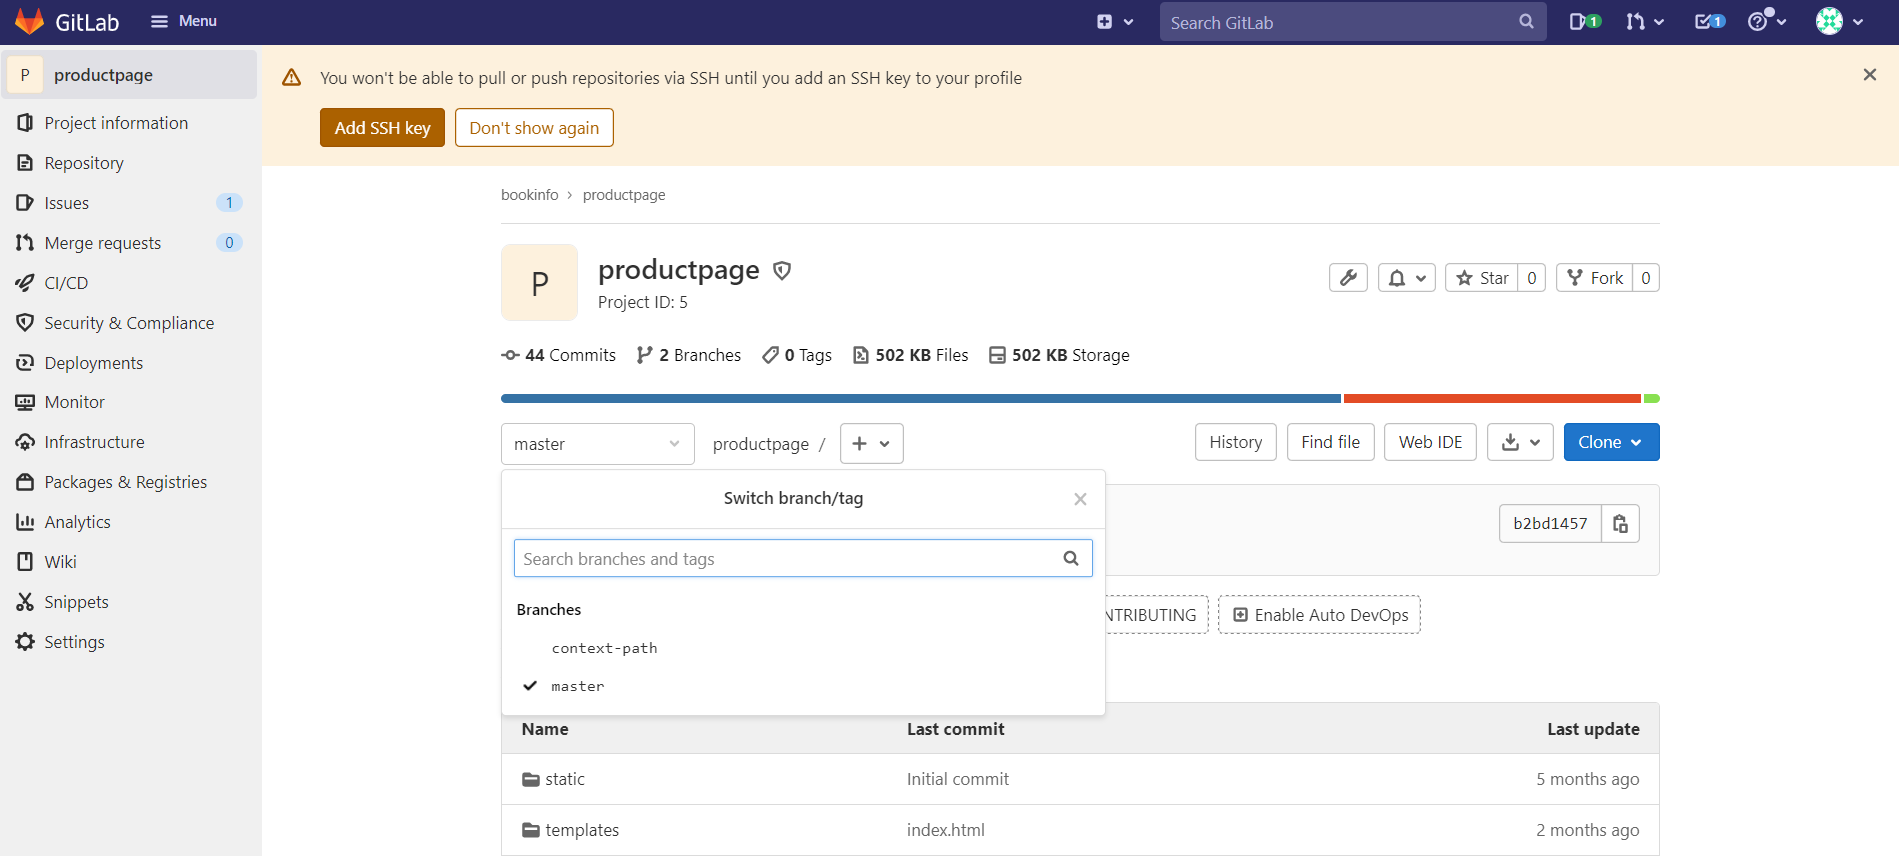Open Packages & Registries sidebar item
The image size is (1899, 856).
(126, 482)
